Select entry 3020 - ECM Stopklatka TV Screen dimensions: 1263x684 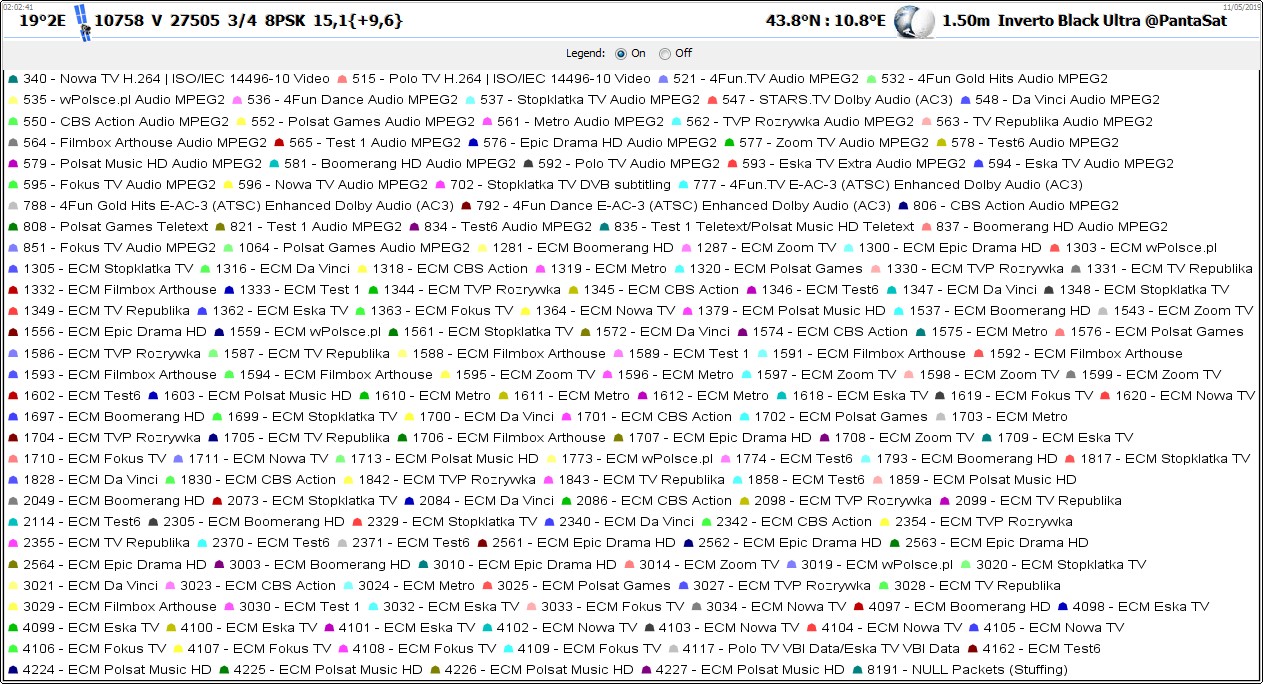(x=1062, y=565)
